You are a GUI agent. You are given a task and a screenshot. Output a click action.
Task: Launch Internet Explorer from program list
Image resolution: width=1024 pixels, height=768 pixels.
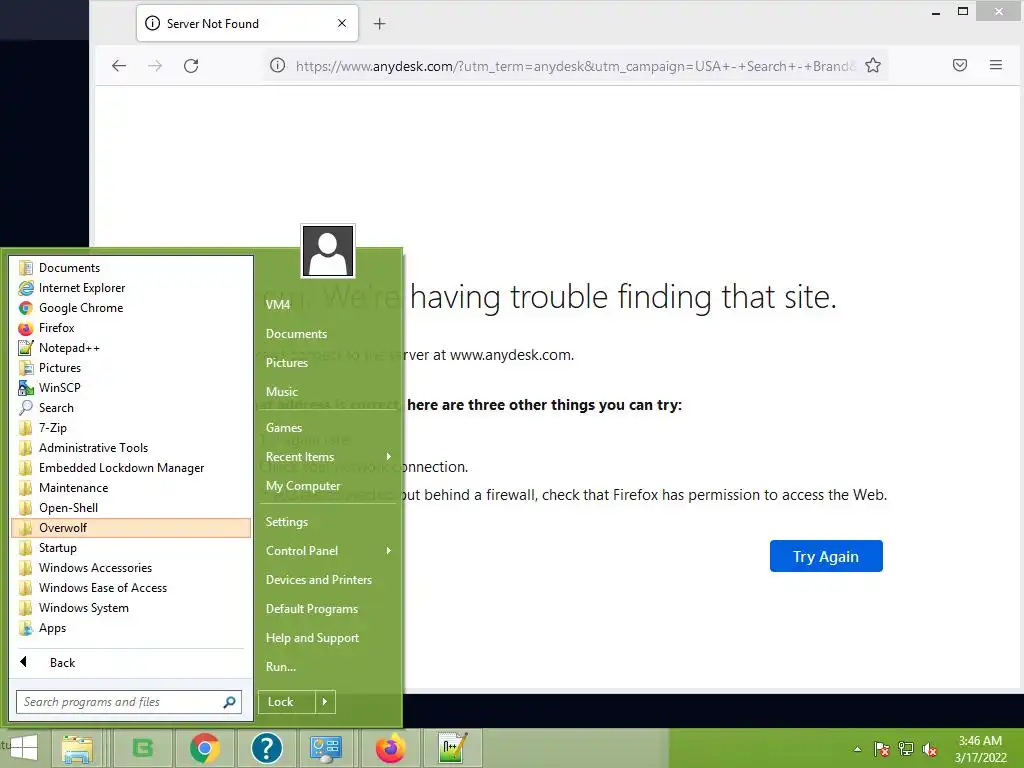point(131,288)
